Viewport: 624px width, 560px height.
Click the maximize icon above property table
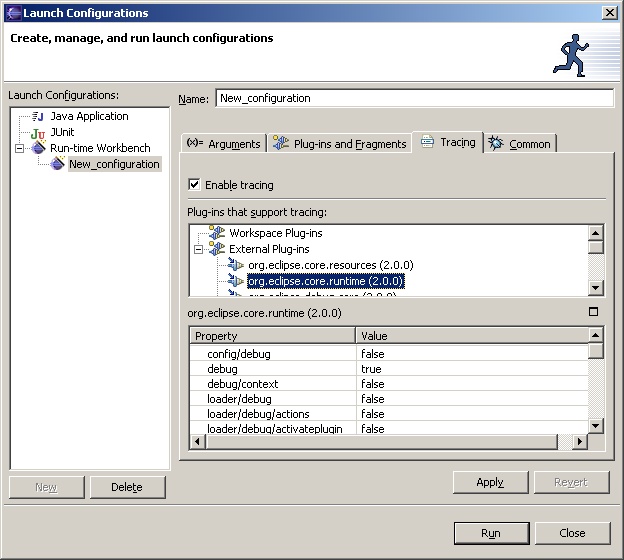[x=593, y=312]
